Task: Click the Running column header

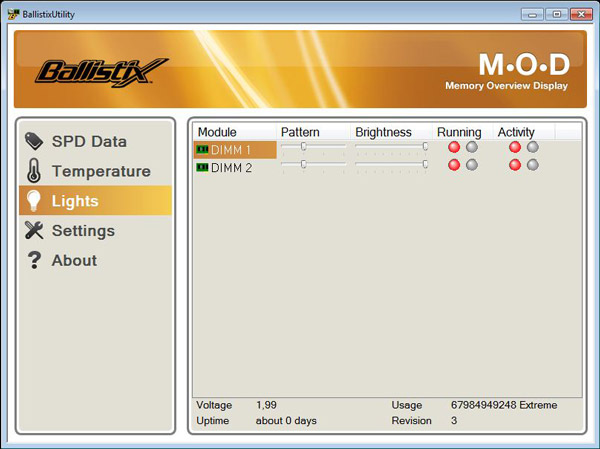Action: (463, 132)
